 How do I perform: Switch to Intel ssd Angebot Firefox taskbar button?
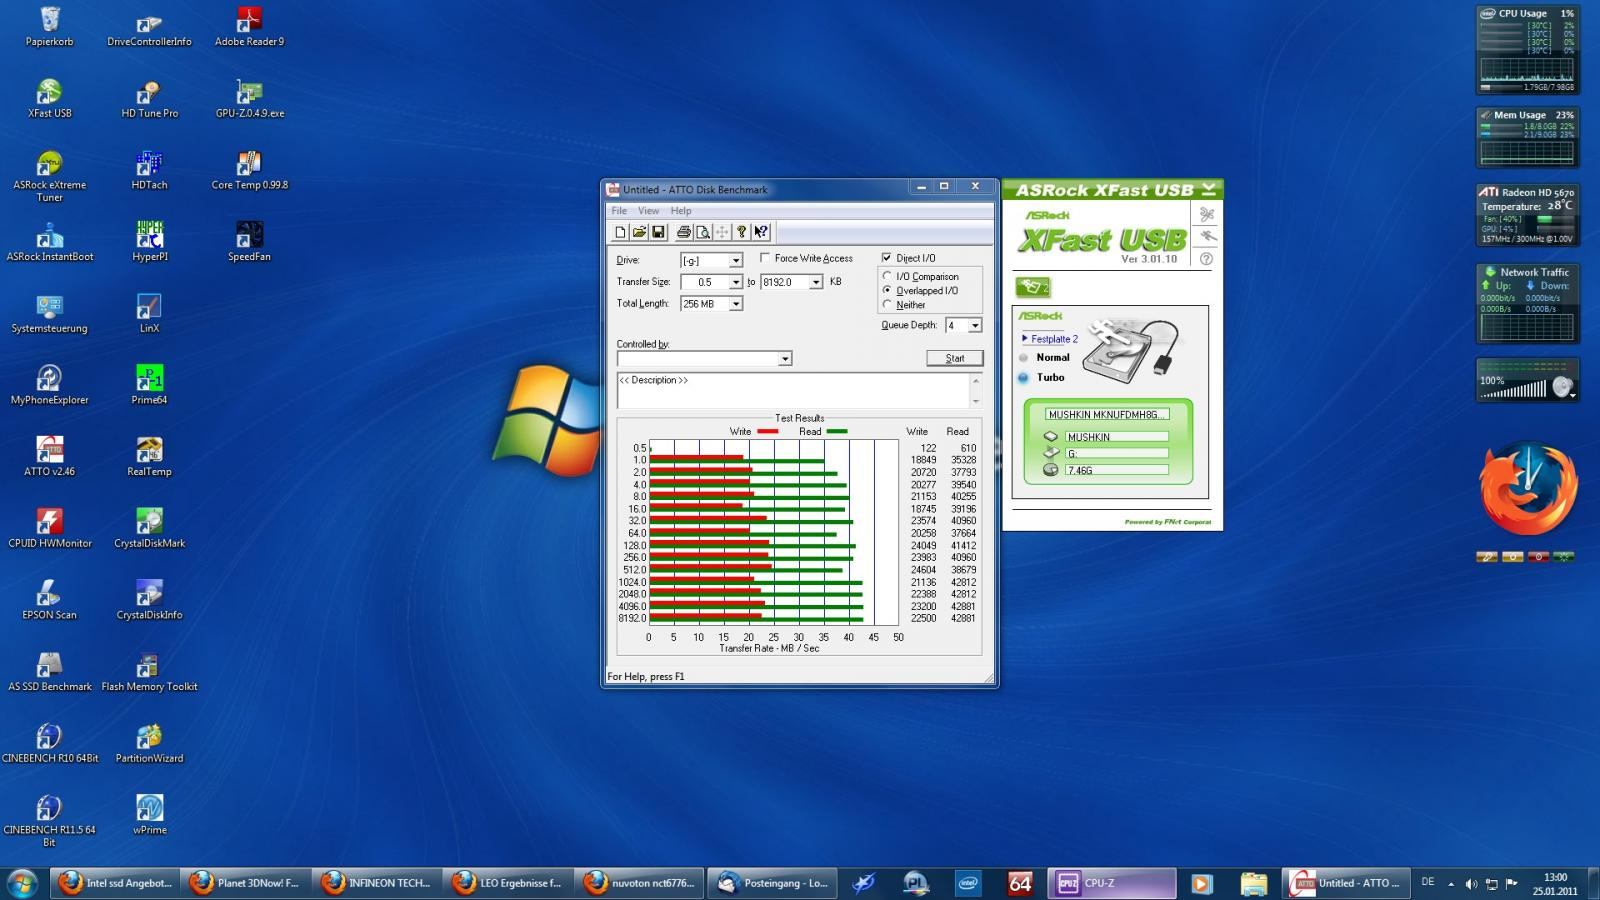[x=115, y=883]
